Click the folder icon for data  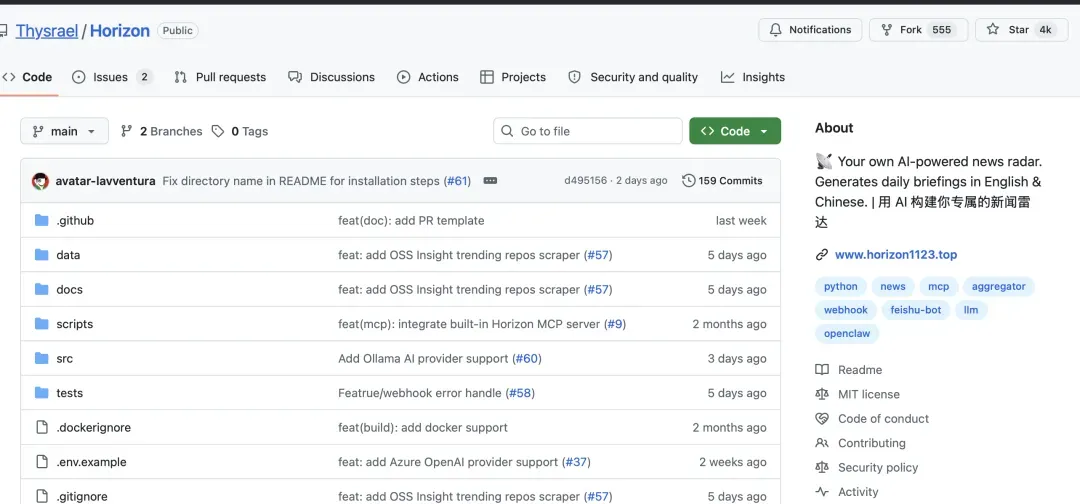tap(42, 255)
